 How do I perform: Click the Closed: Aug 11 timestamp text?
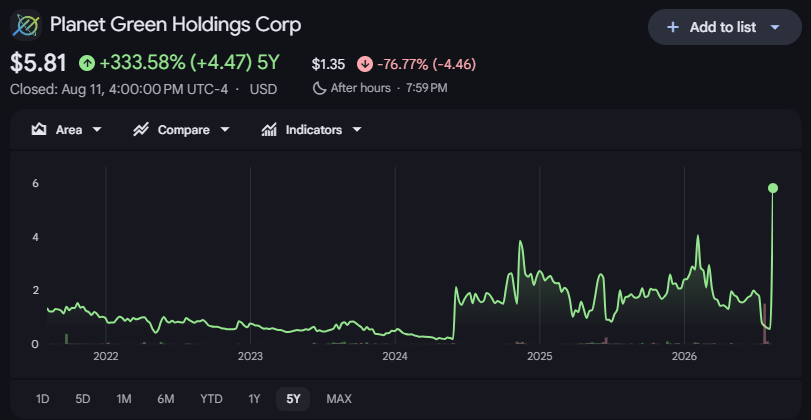[x=118, y=89]
